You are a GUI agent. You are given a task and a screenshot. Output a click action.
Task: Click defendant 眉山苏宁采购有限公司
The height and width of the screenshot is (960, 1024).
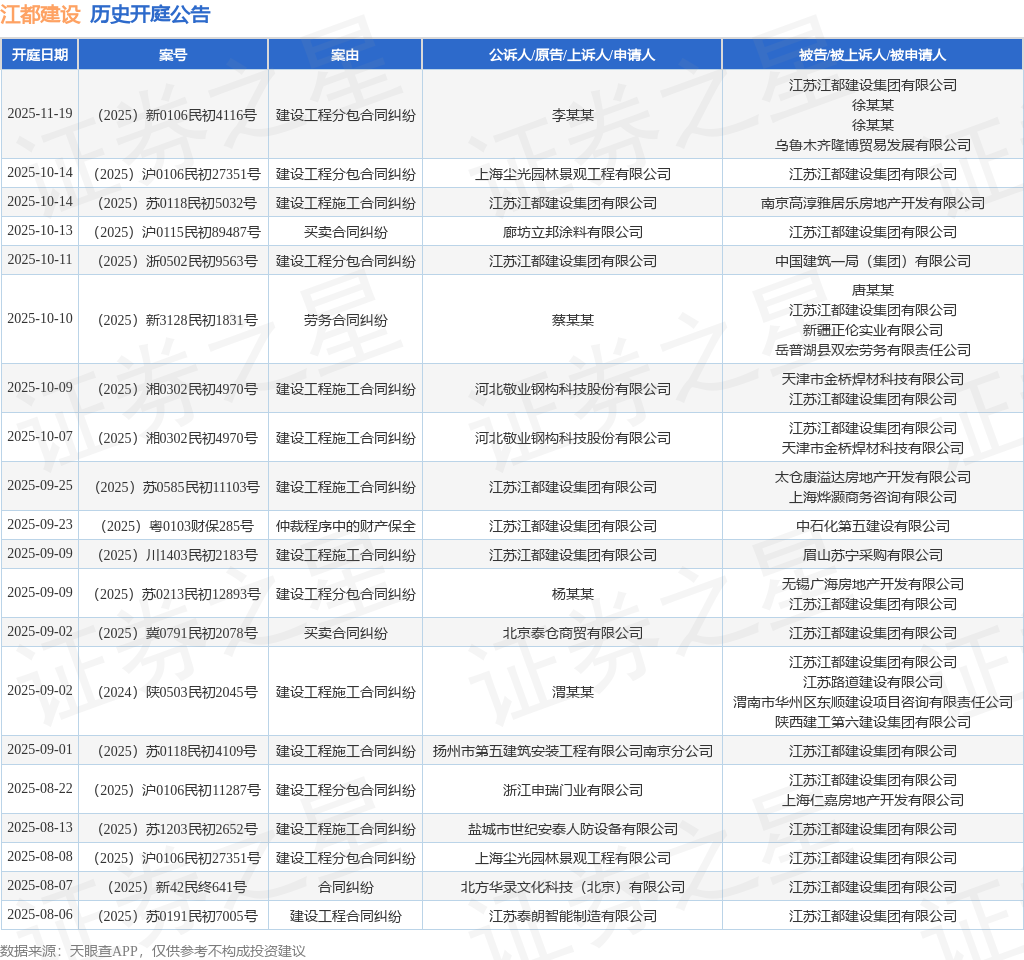(872, 555)
